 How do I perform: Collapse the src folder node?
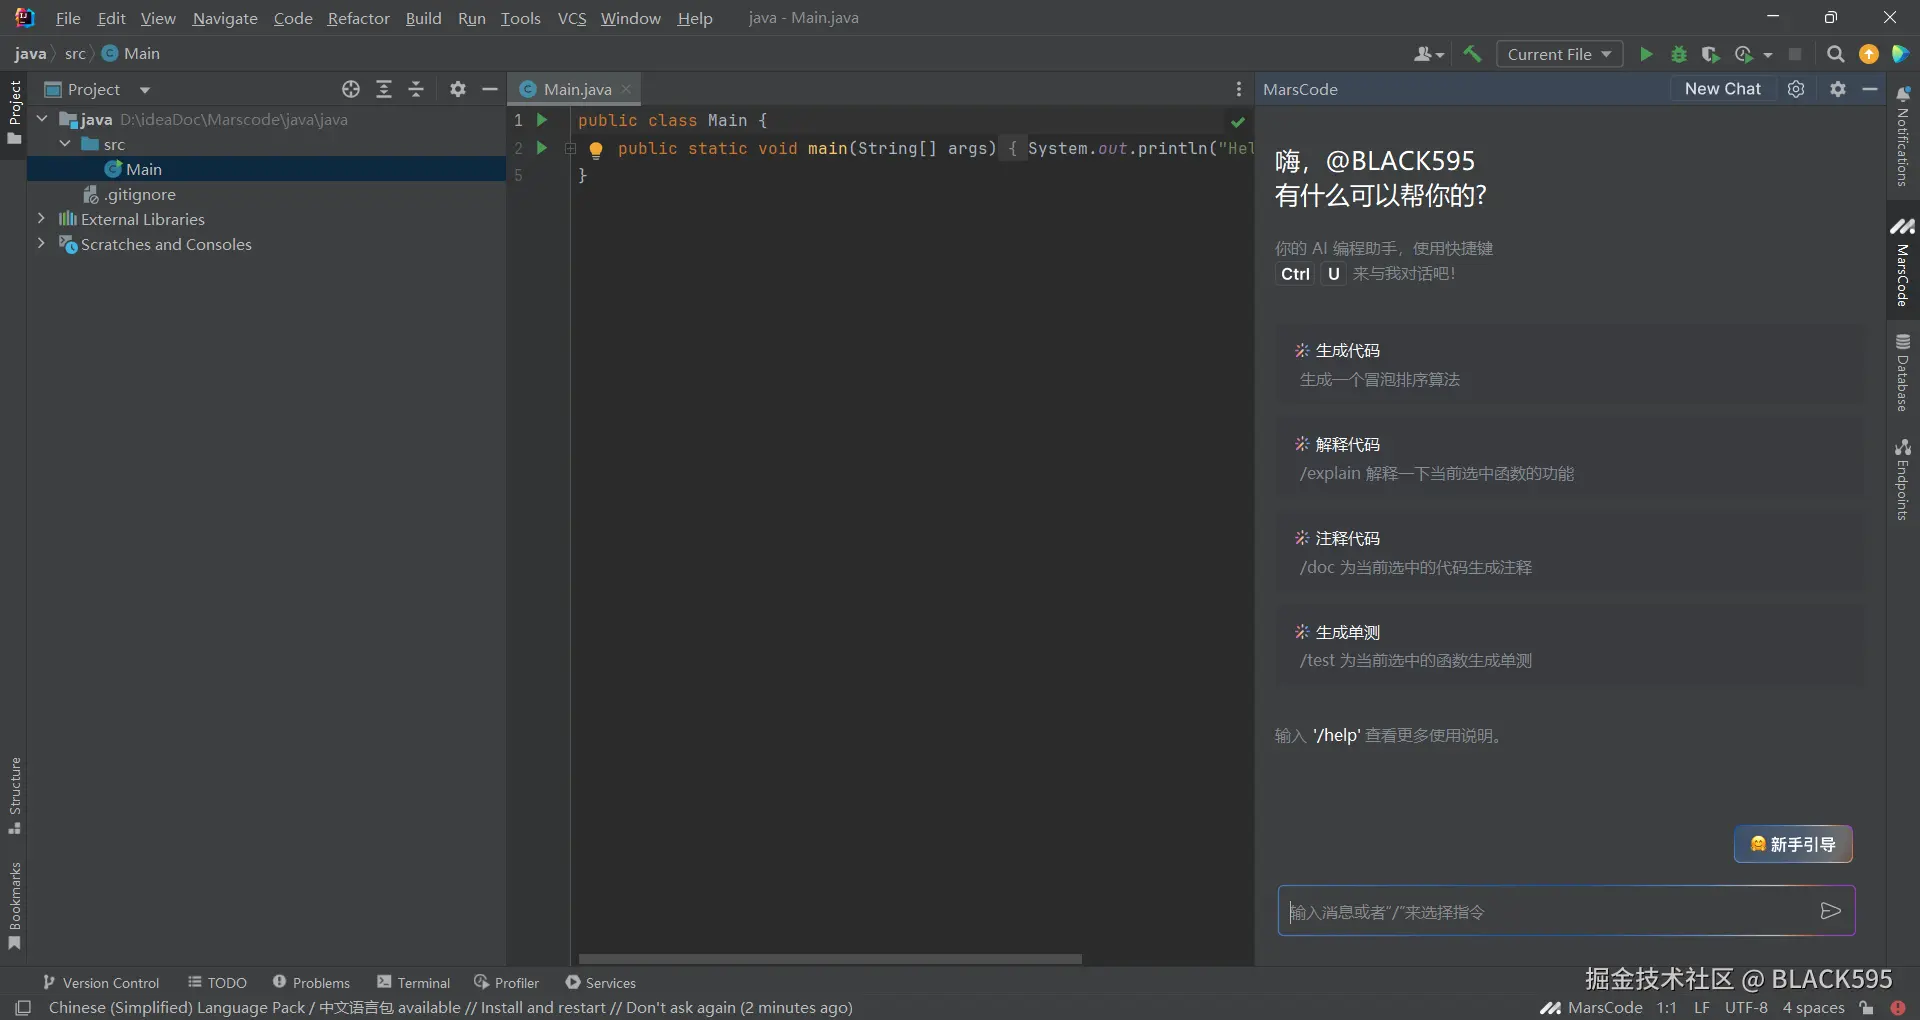(65, 144)
